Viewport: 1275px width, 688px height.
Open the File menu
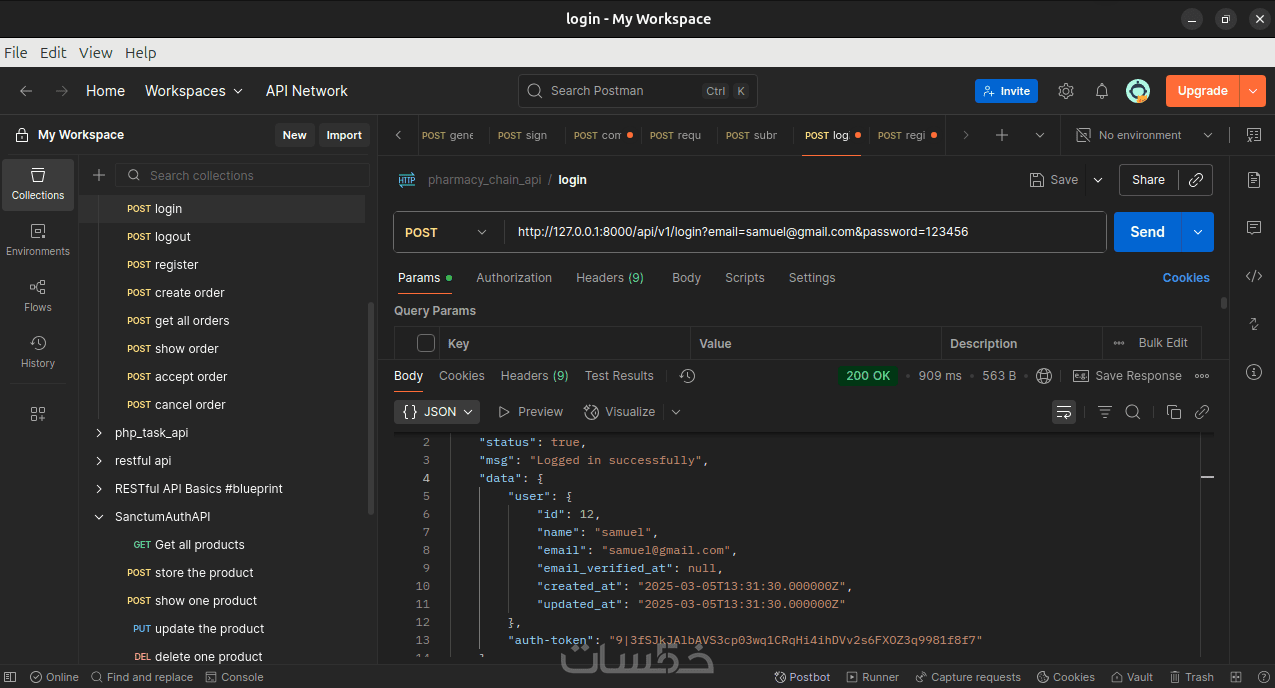[16, 53]
